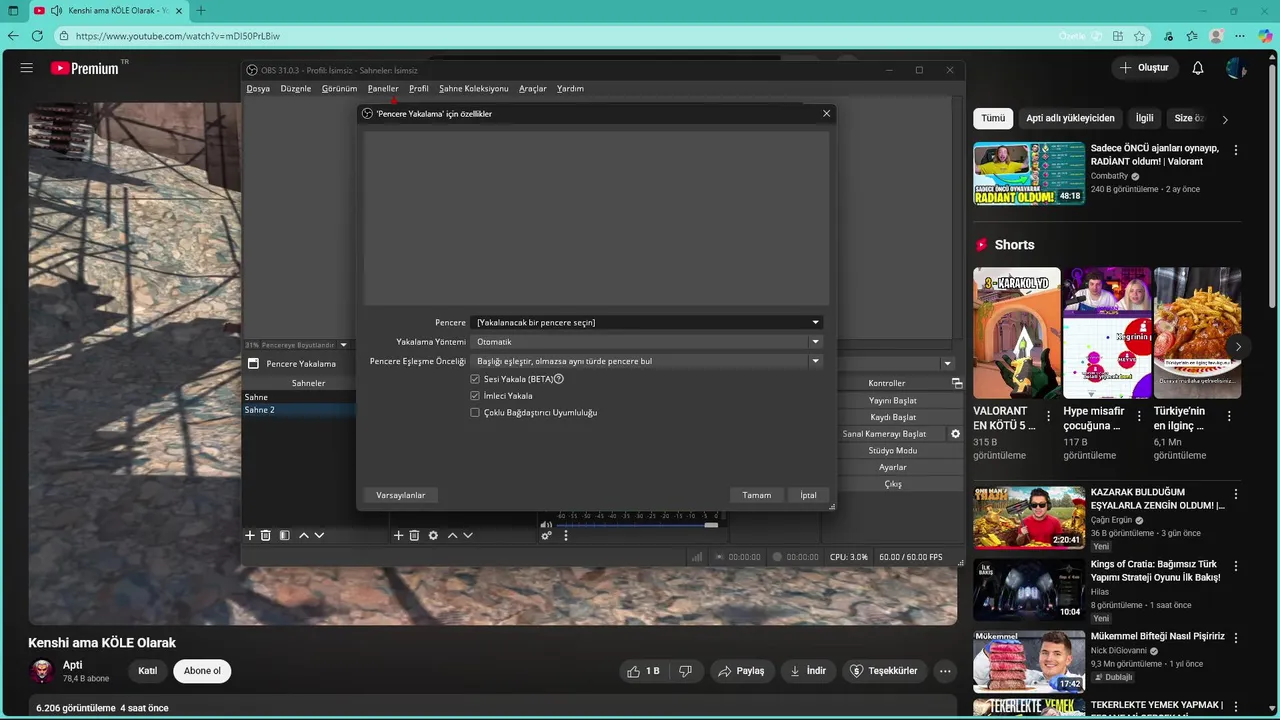The image size is (1280, 720).
Task: Dislike the video with the thumbs down
Action: (x=685, y=671)
